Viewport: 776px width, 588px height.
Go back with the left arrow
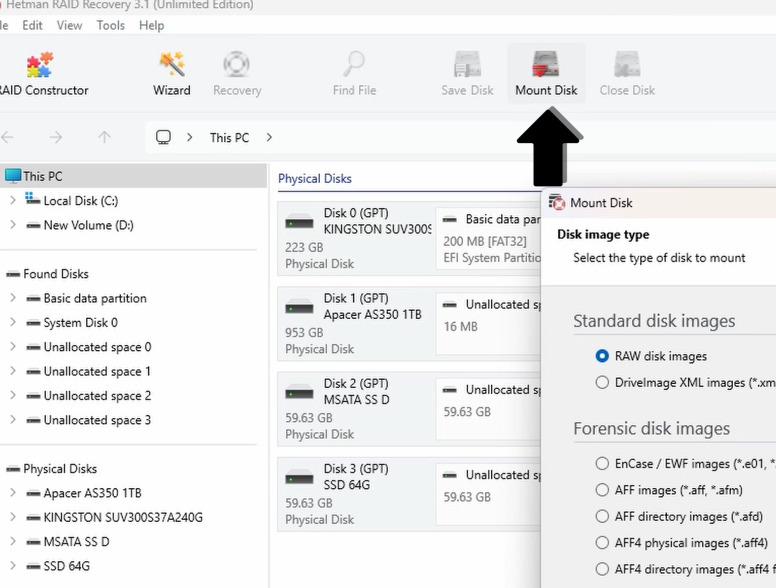[7, 137]
